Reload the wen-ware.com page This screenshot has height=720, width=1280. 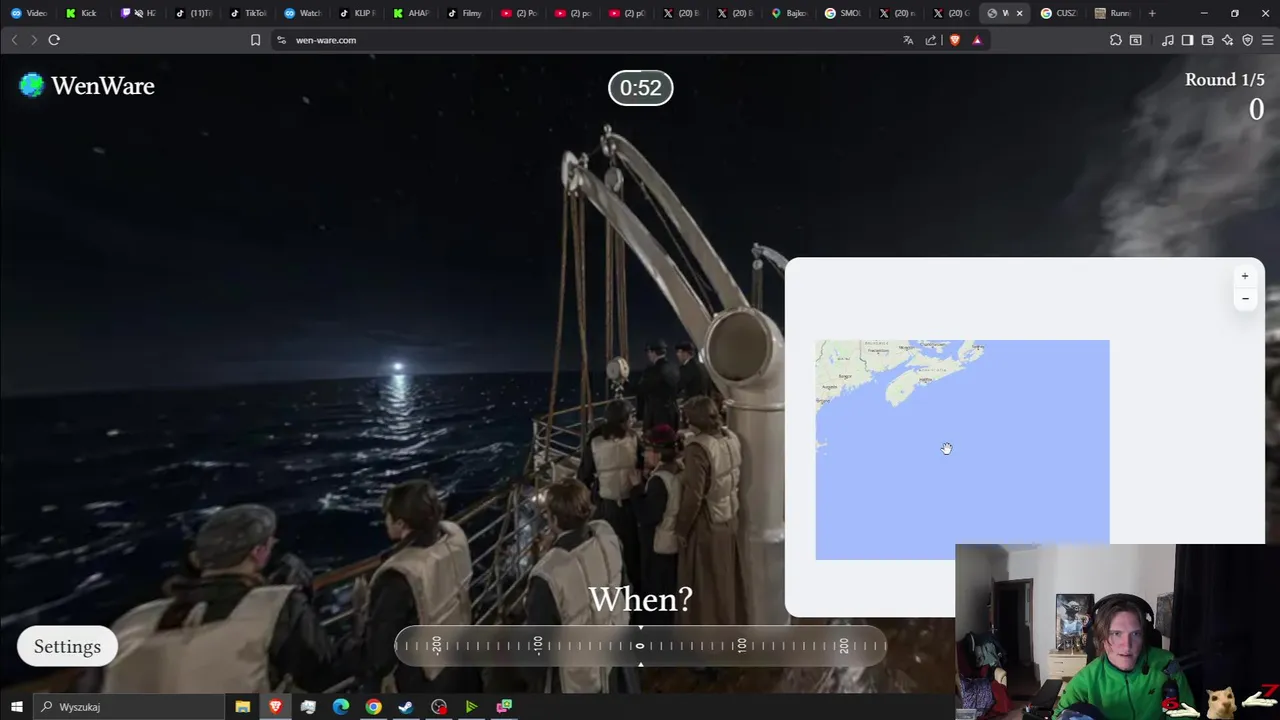(54, 40)
